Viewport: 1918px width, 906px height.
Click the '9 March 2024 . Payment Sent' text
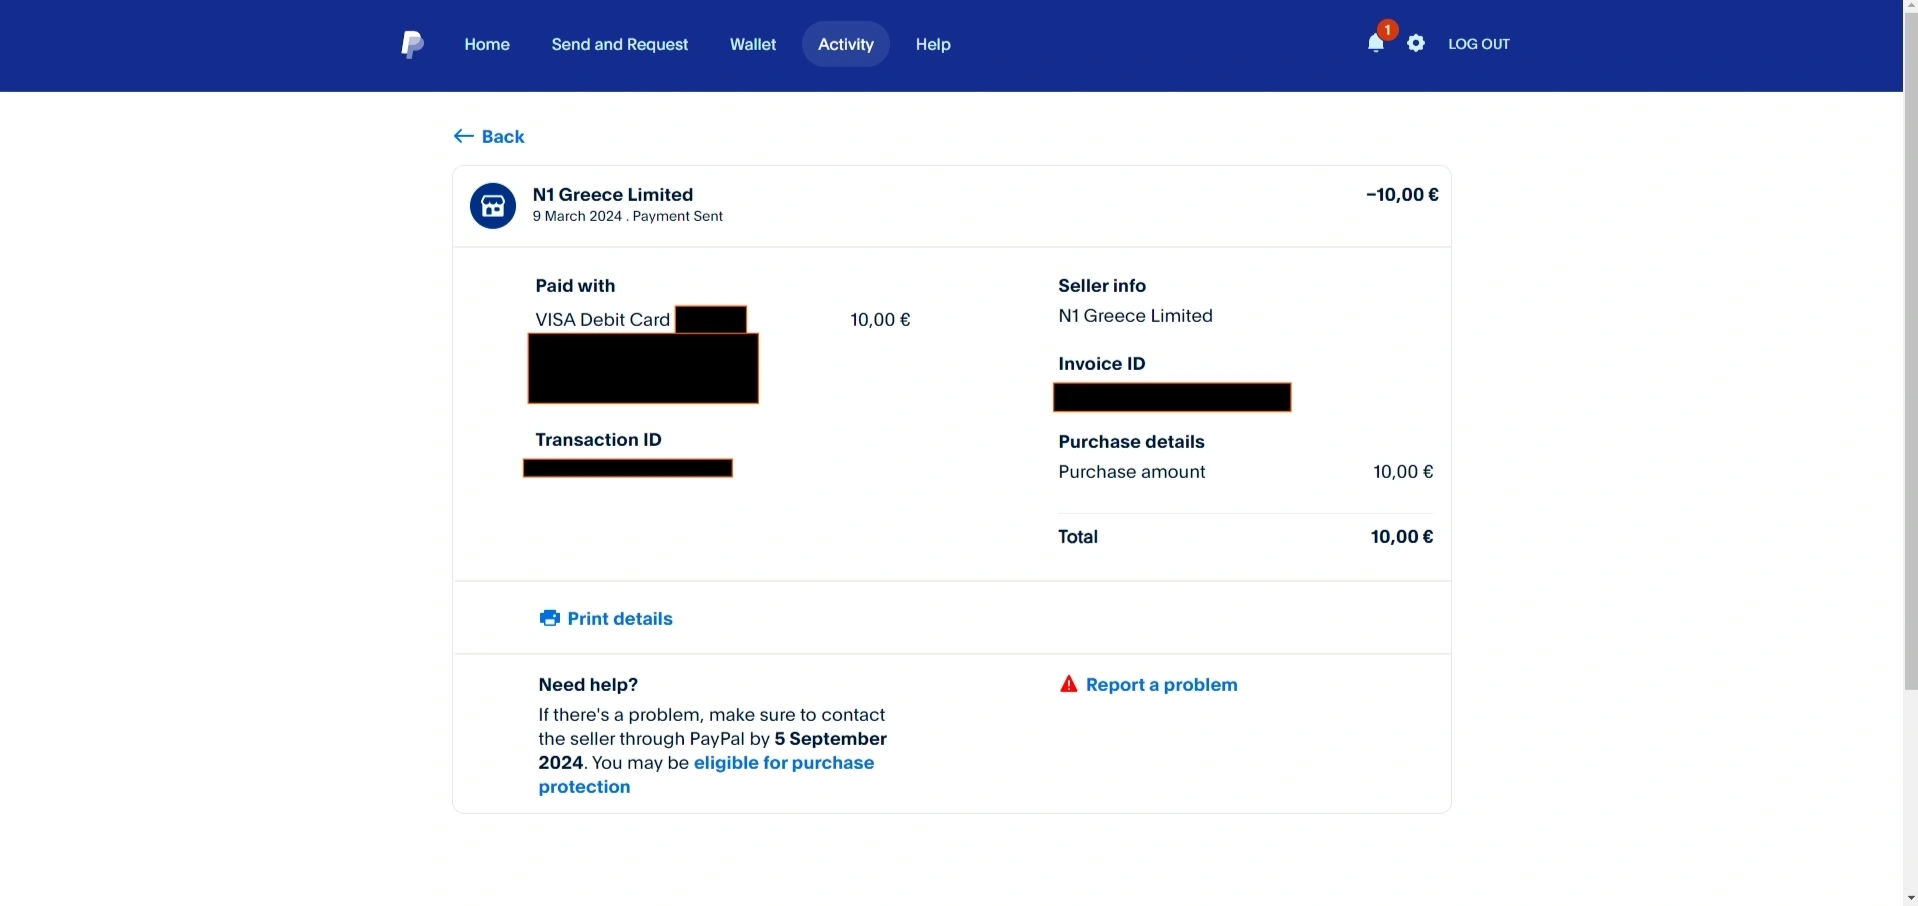pyautogui.click(x=628, y=216)
